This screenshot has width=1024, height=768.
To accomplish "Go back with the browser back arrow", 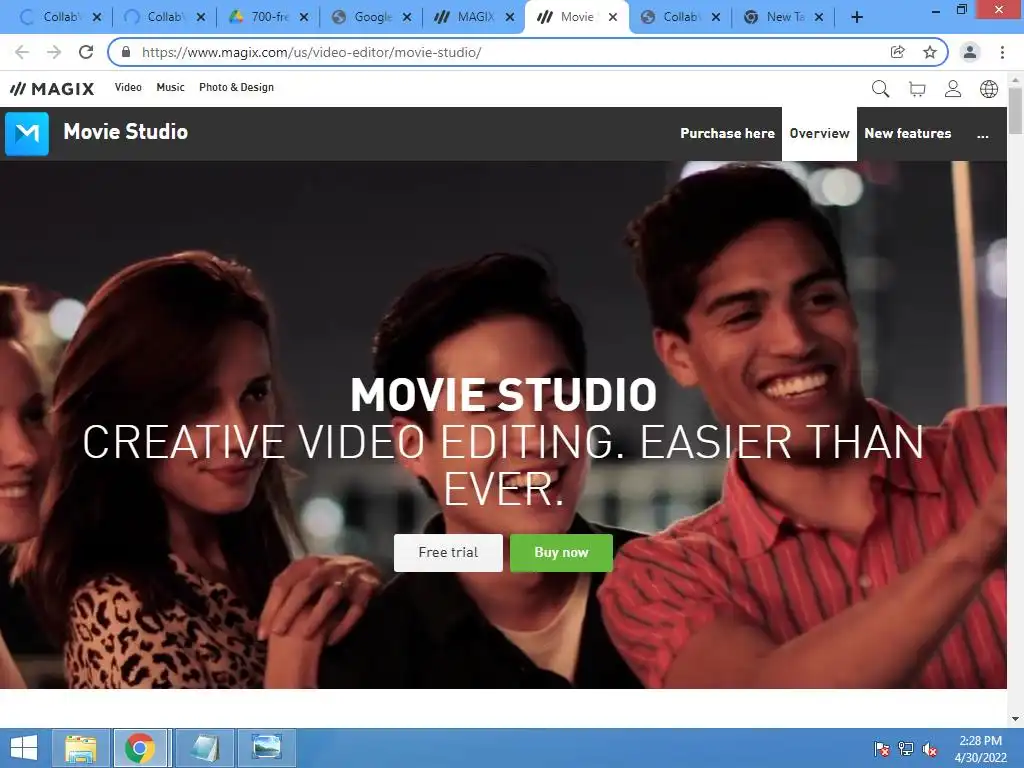I will [x=22, y=52].
